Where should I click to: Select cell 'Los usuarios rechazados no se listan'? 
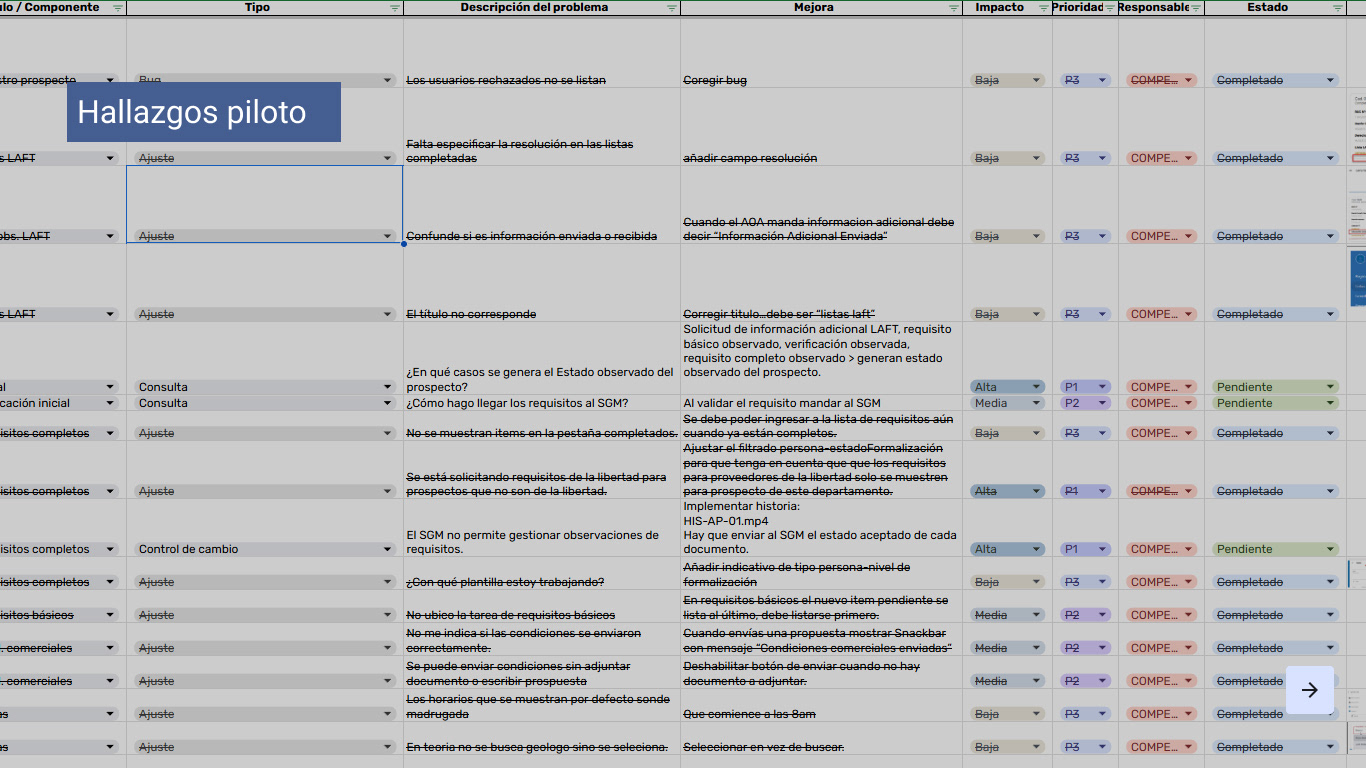click(542, 53)
